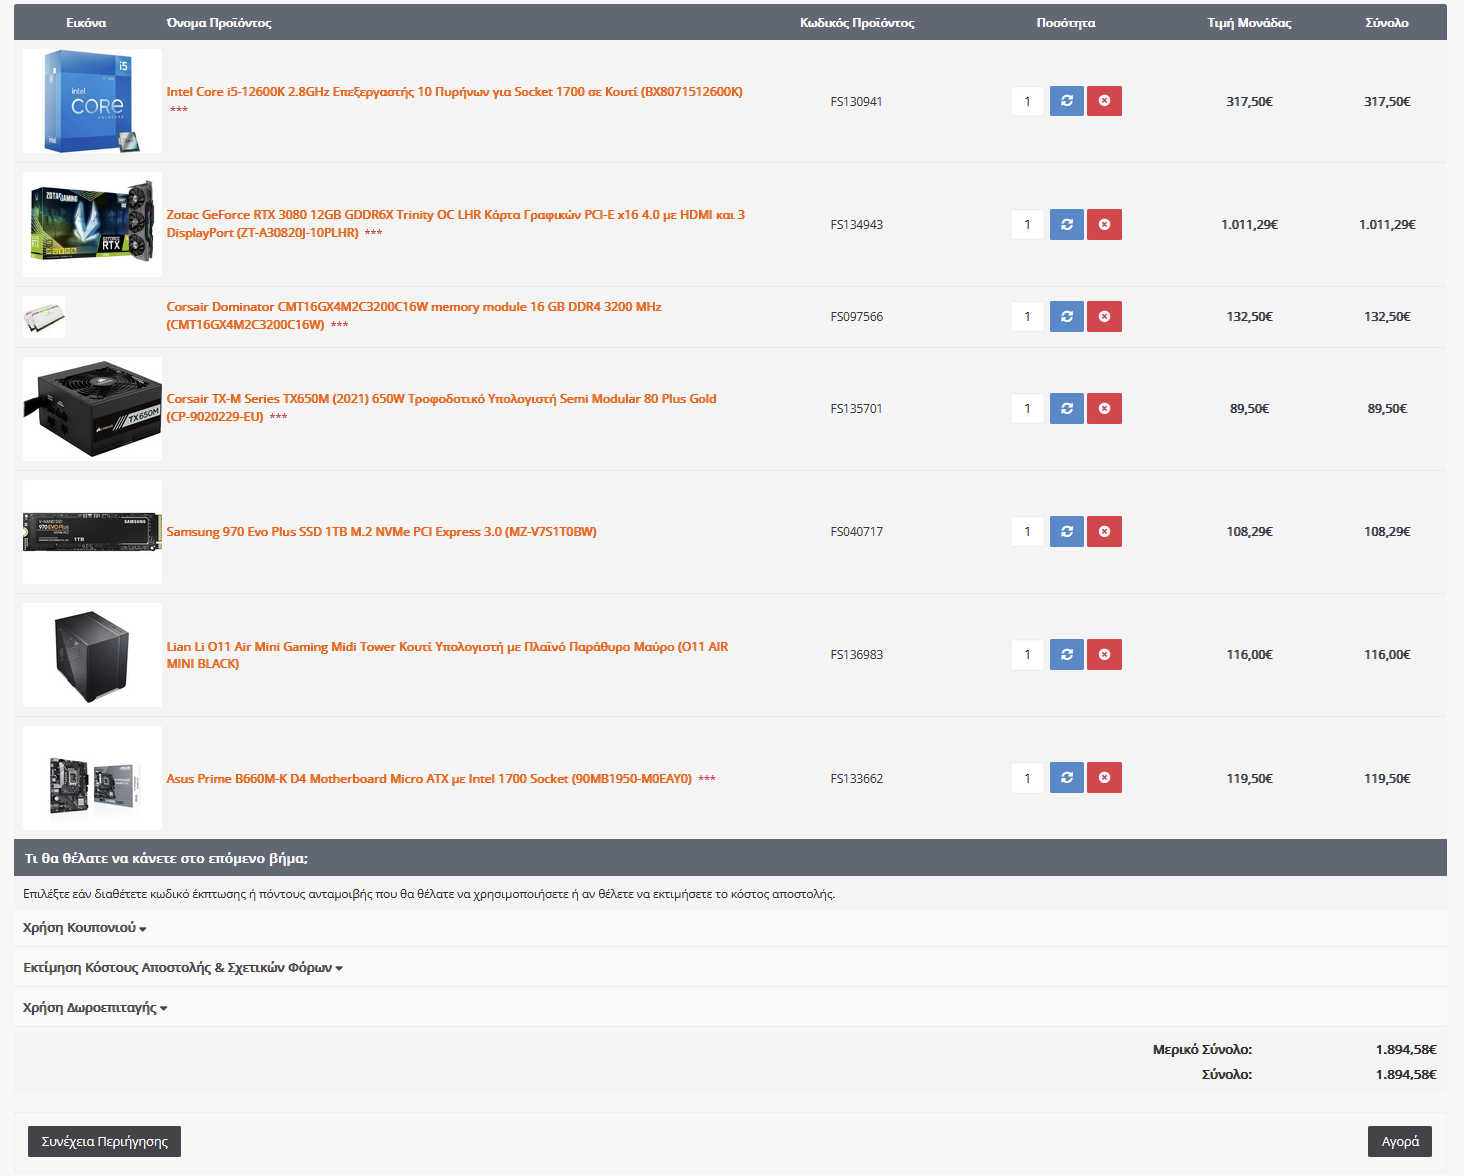The height and width of the screenshot is (1176, 1464).
Task: Remove Intel Core i5-12600K from cart
Action: [x=1104, y=101]
